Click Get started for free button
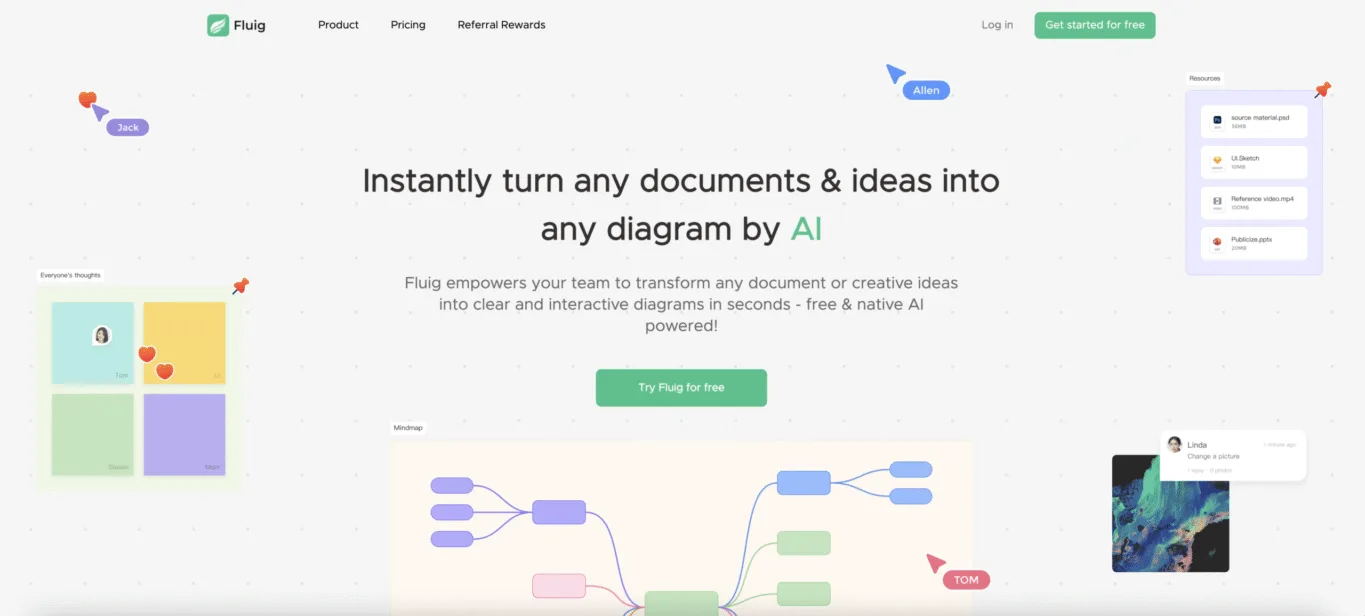This screenshot has height=616, width=1365. 1095,25
